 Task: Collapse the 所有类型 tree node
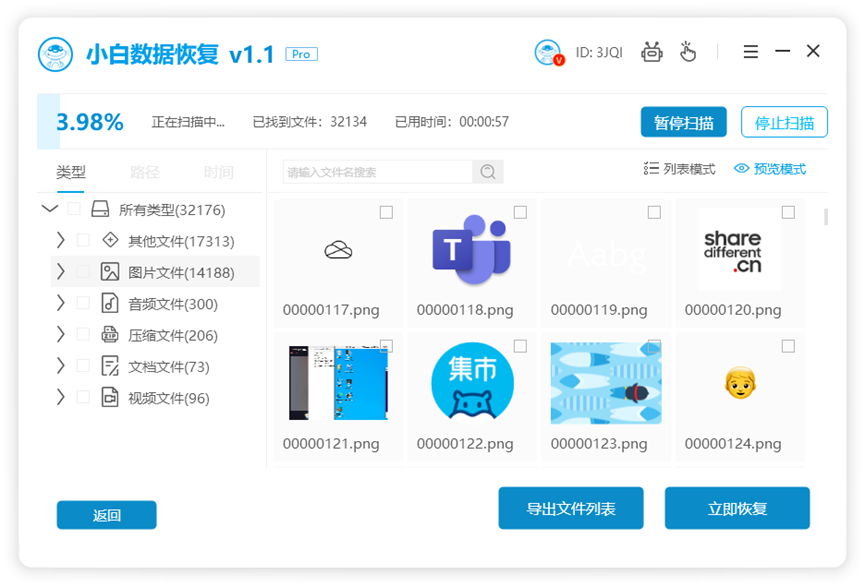coord(50,209)
